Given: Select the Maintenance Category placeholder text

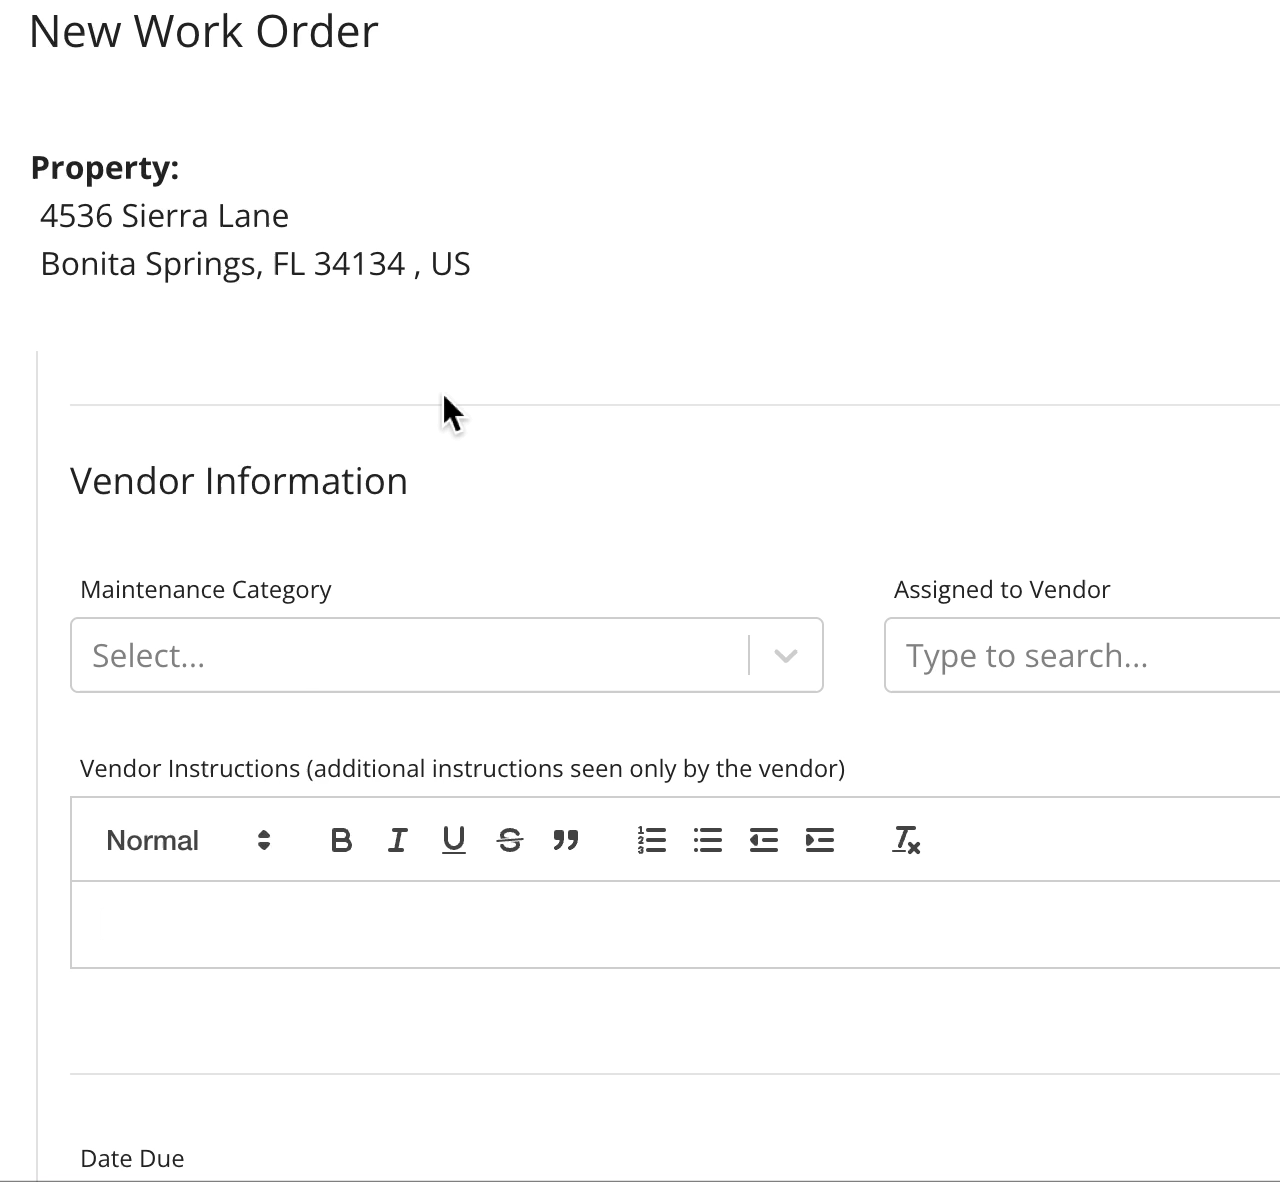Looking at the screenshot, I should pos(148,655).
